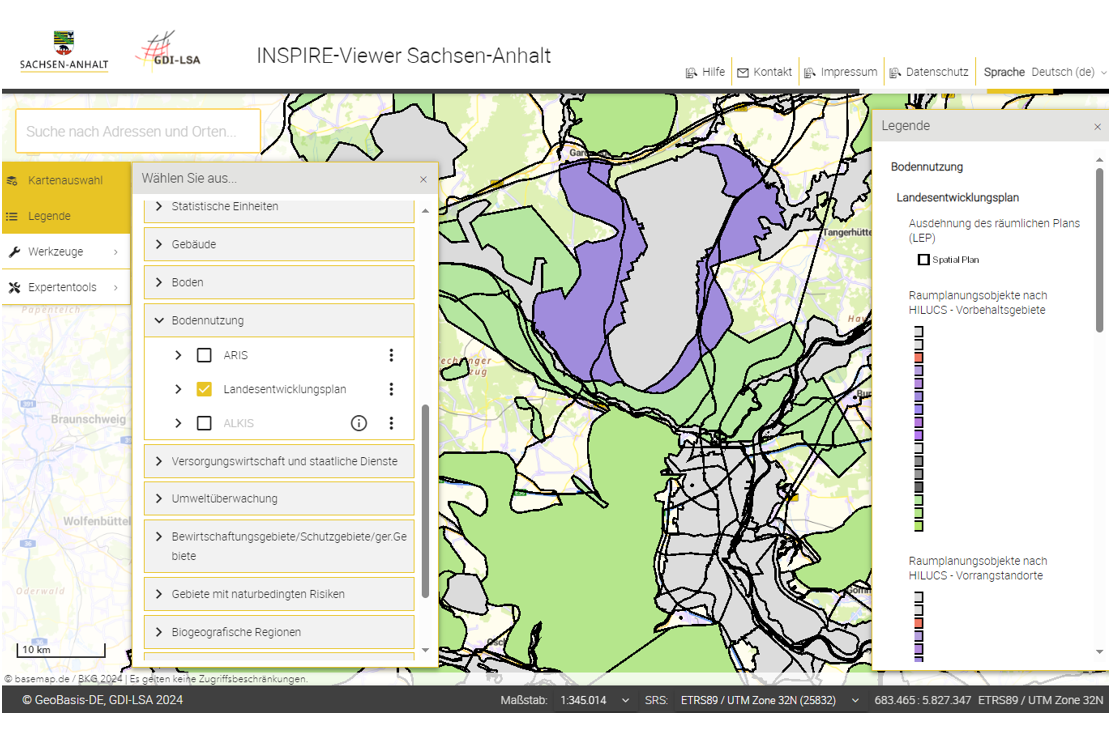1114x738 pixels.
Task: Click the red swatch in Vorbehaltsgebiete legend
Action: [918, 357]
